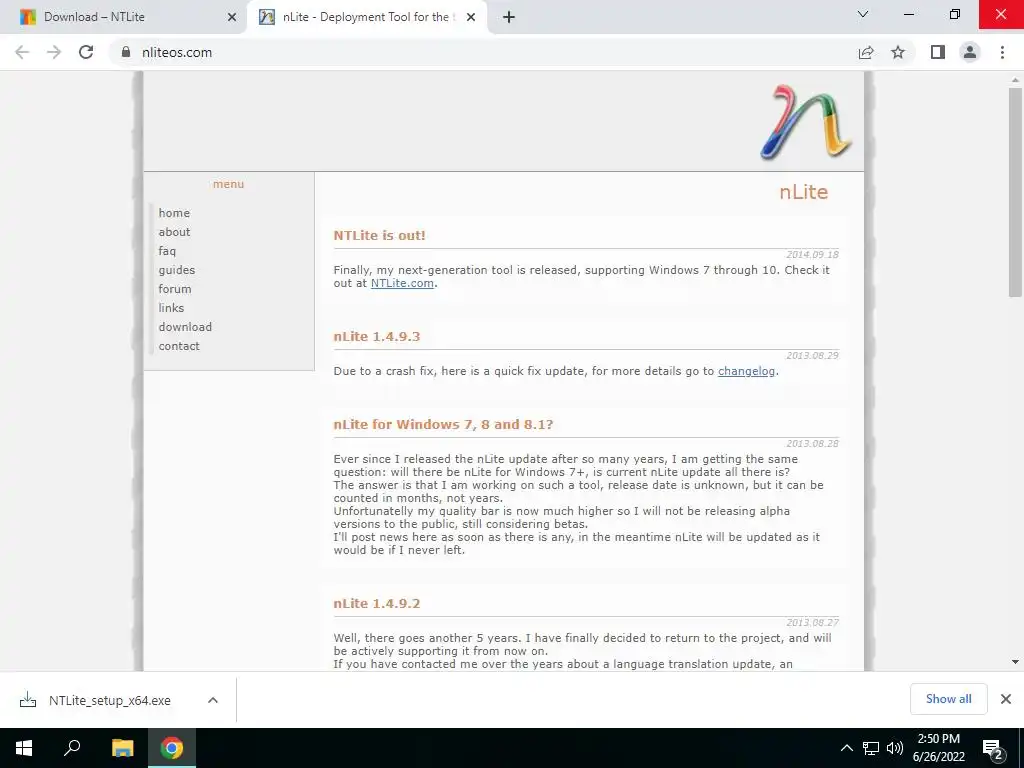
Task: Click the scrollbar up arrow
Action: click(x=1015, y=80)
